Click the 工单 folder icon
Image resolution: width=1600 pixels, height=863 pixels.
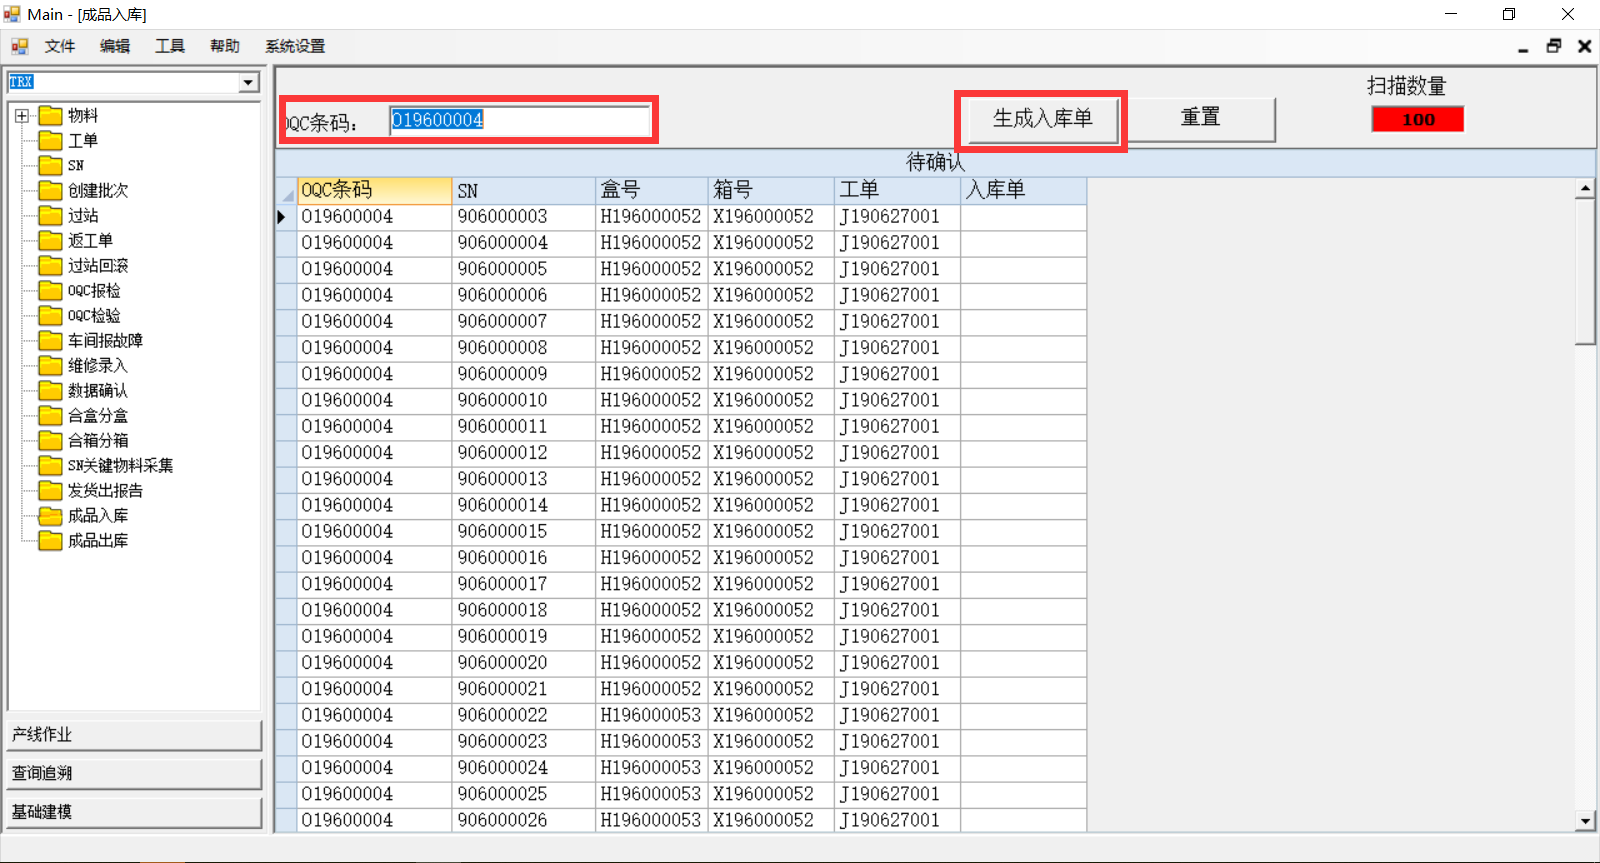[x=51, y=141]
